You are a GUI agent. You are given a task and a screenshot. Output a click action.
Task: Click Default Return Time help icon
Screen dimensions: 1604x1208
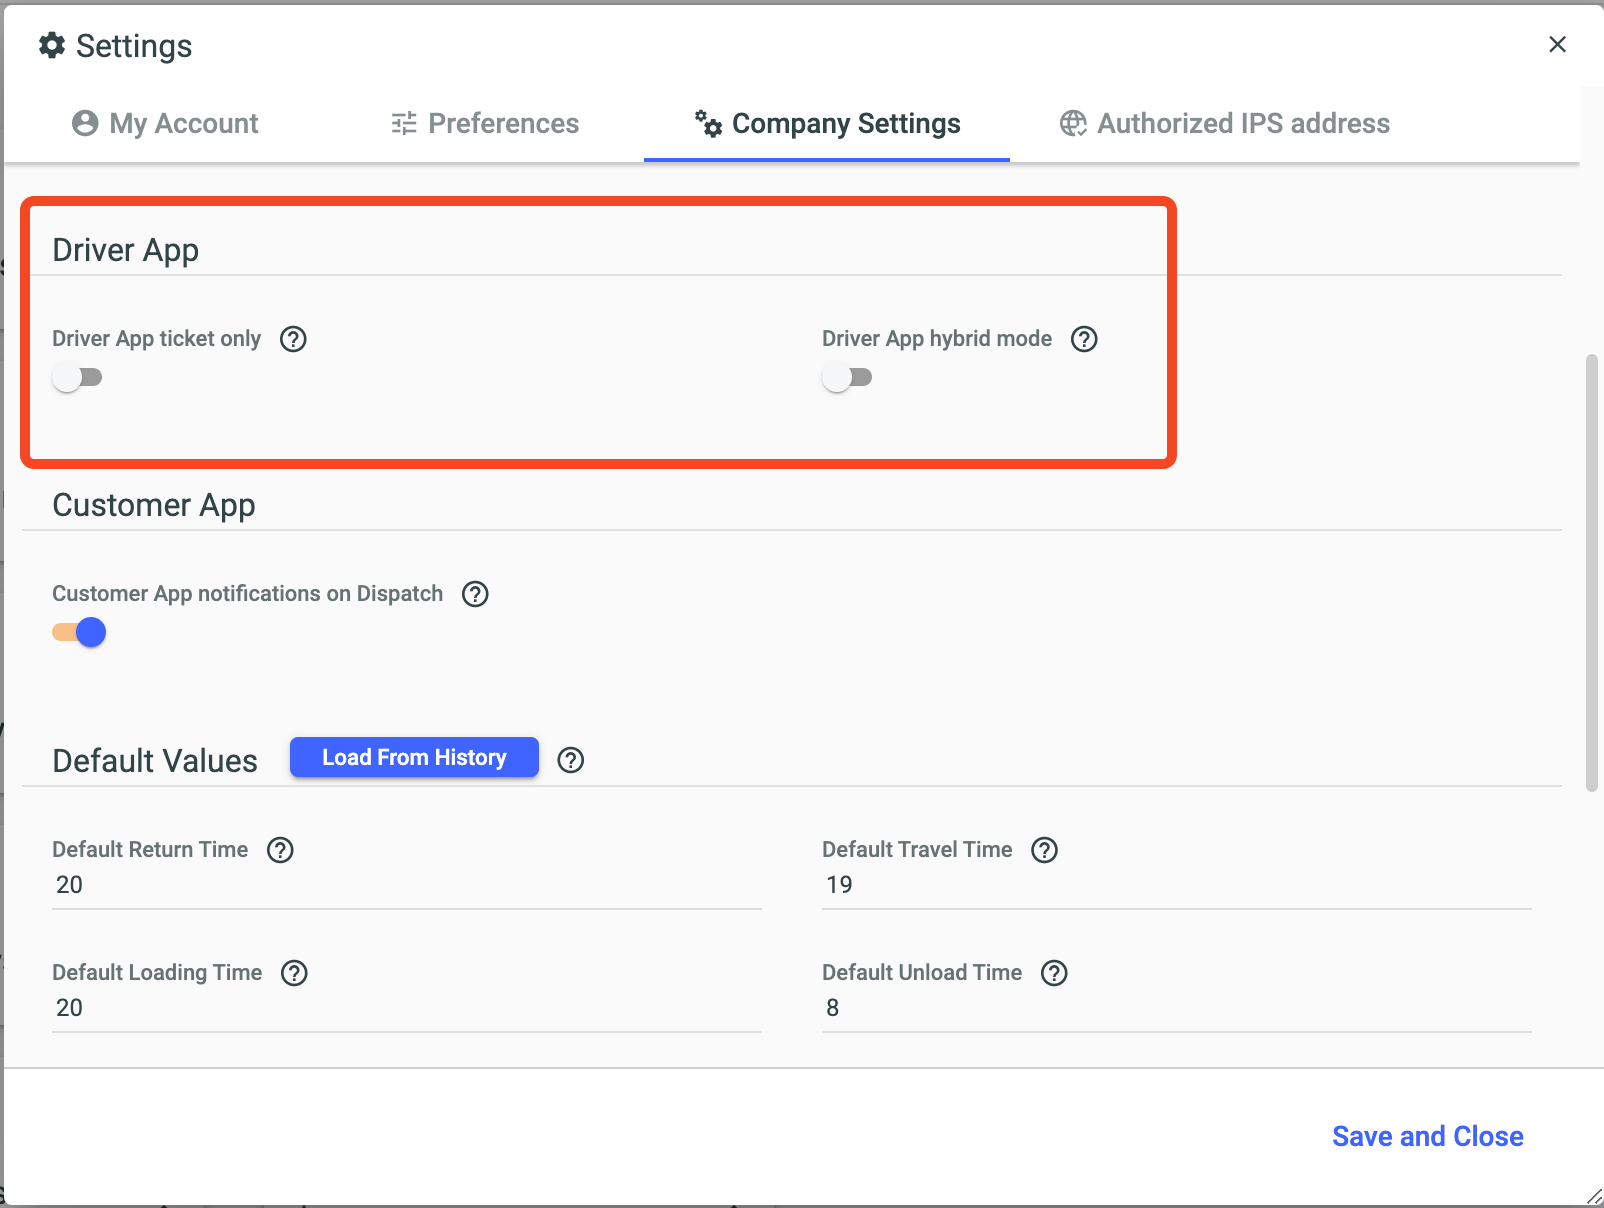(280, 850)
